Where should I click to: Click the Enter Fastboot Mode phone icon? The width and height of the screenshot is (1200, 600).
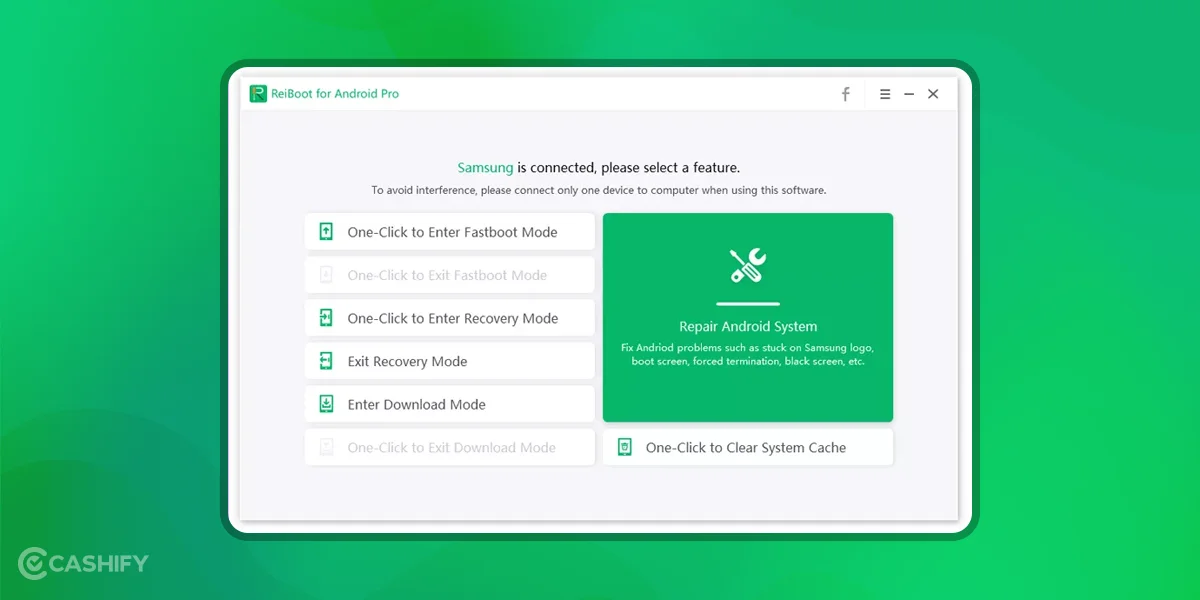coord(324,231)
